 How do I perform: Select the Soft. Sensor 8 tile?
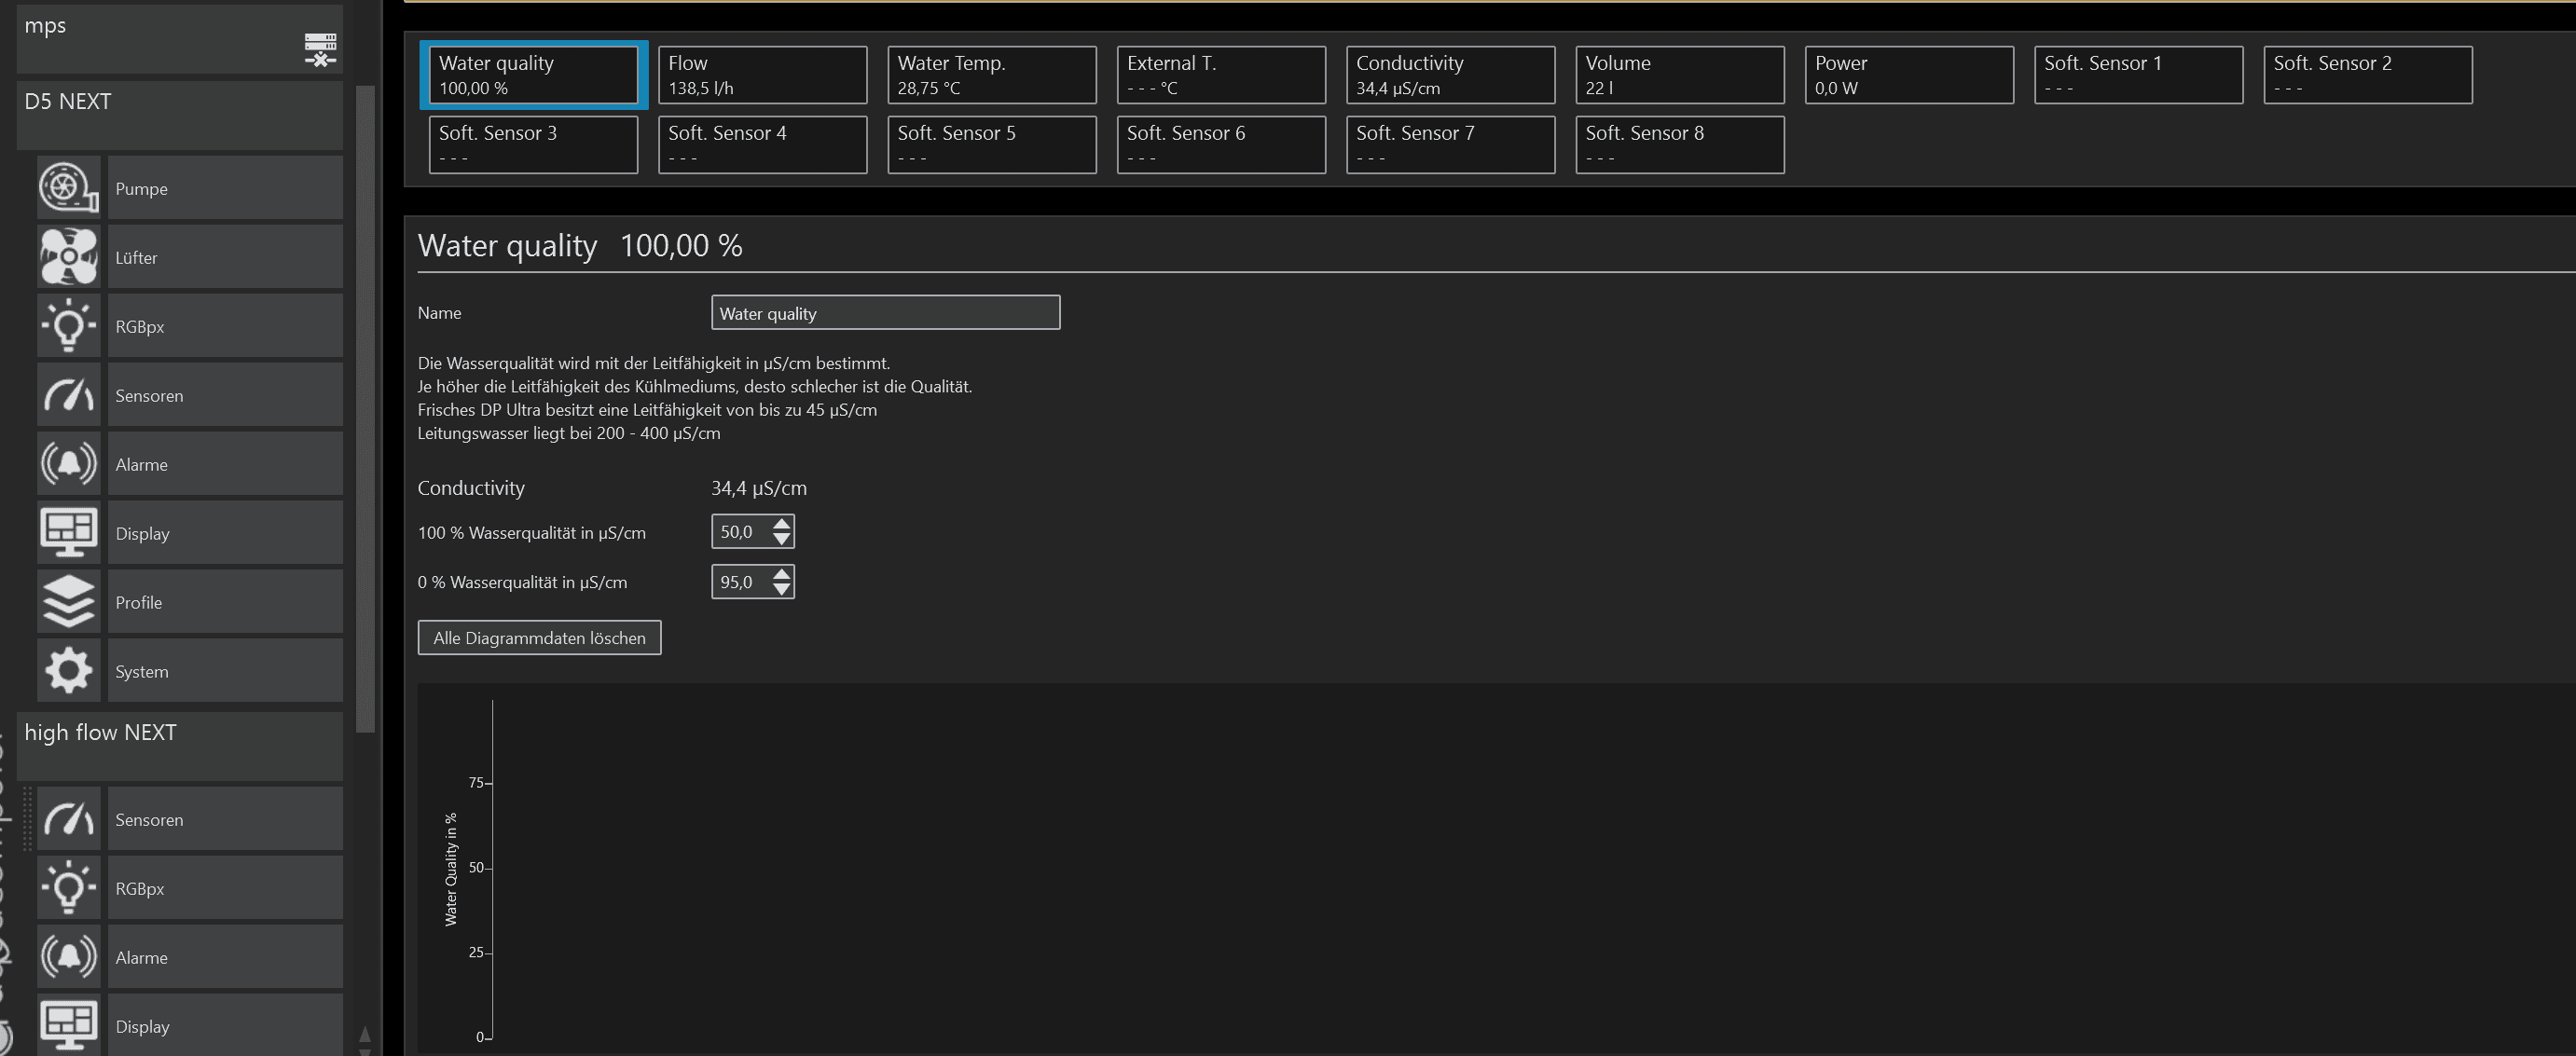(x=1680, y=145)
